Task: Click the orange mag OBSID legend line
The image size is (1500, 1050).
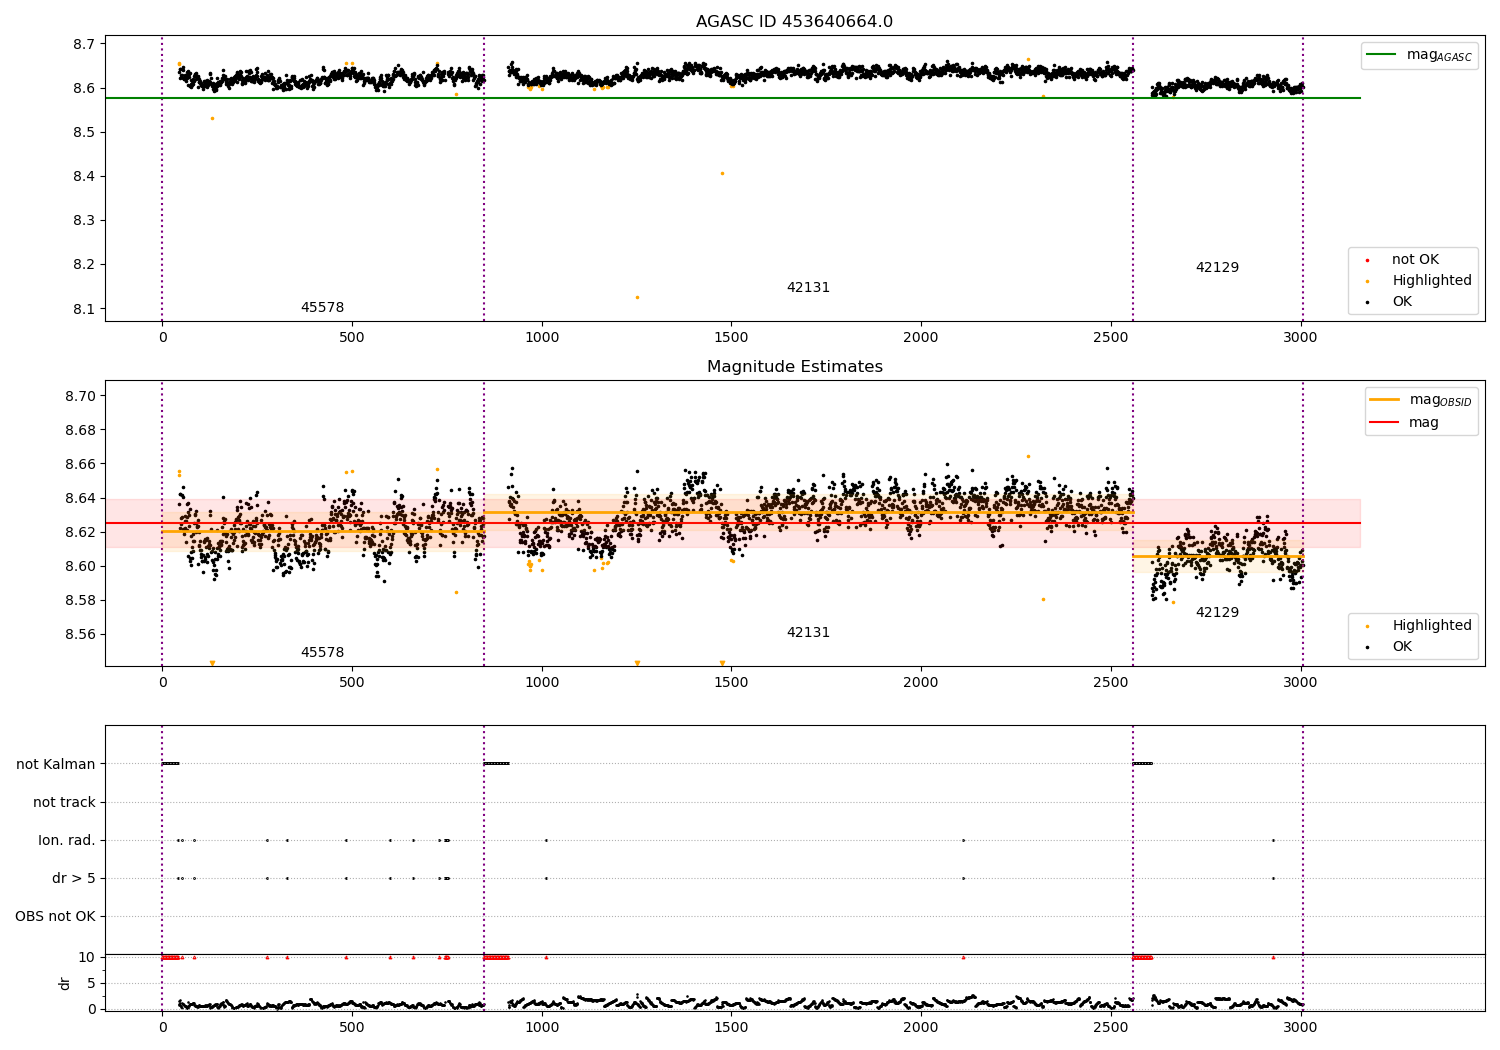Action: point(1385,400)
